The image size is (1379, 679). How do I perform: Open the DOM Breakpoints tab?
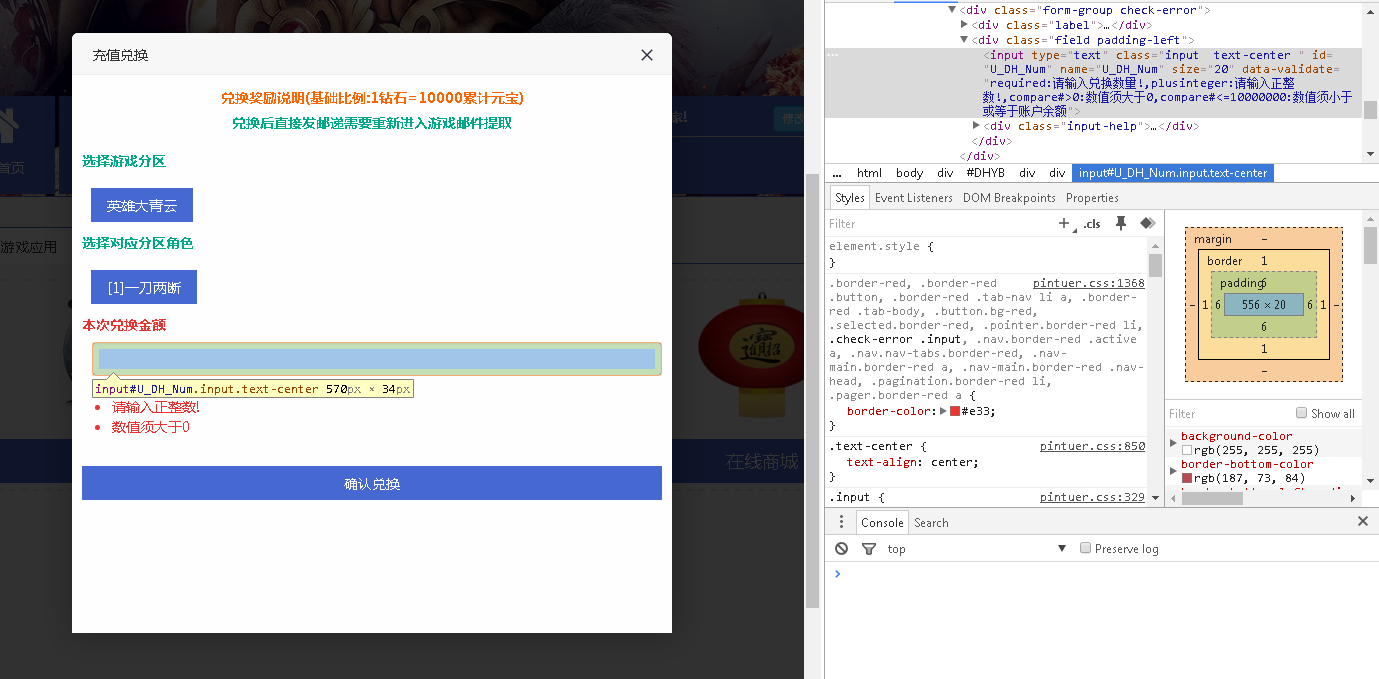coord(1008,198)
